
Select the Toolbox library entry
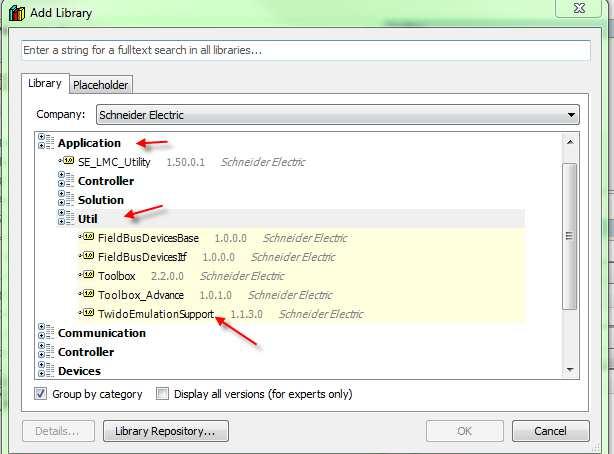[x=117, y=276]
